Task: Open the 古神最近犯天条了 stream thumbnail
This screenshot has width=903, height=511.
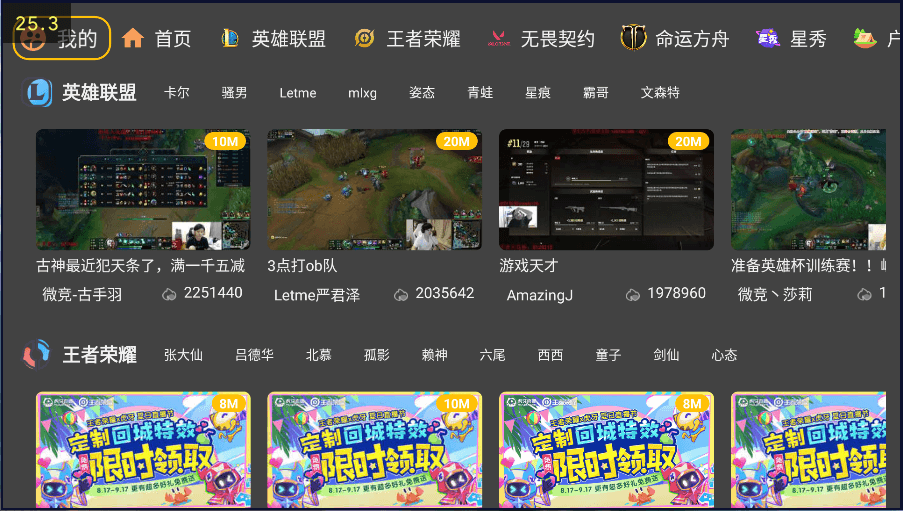Action: [x=143, y=190]
